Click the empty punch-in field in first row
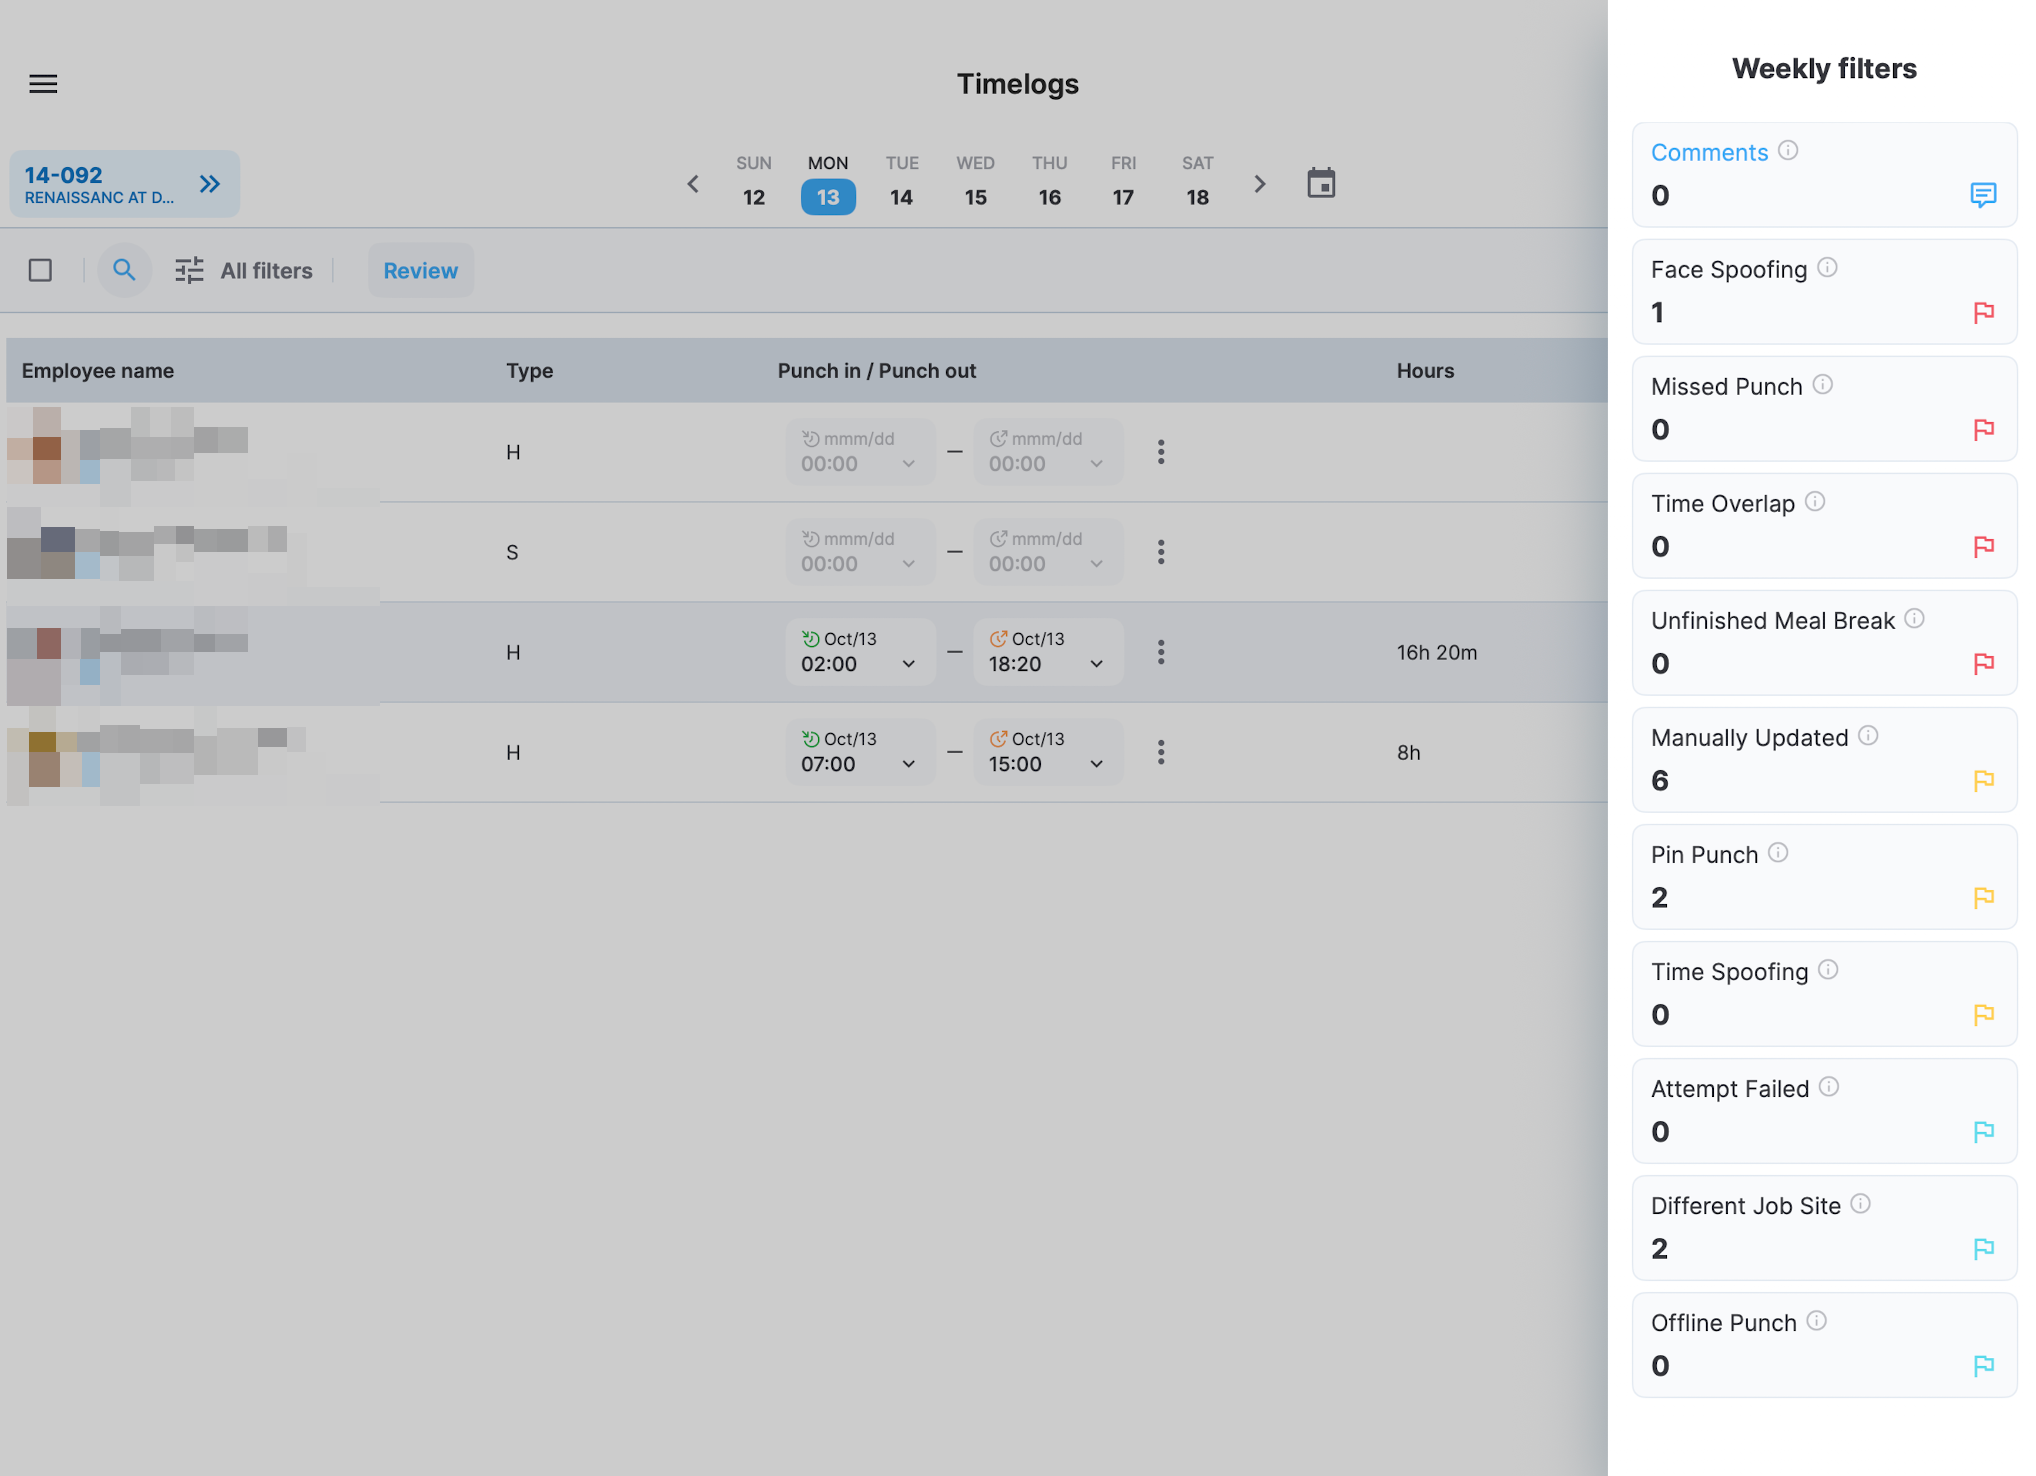Screen dimensions: 2036x1476 pyautogui.click(x=859, y=452)
